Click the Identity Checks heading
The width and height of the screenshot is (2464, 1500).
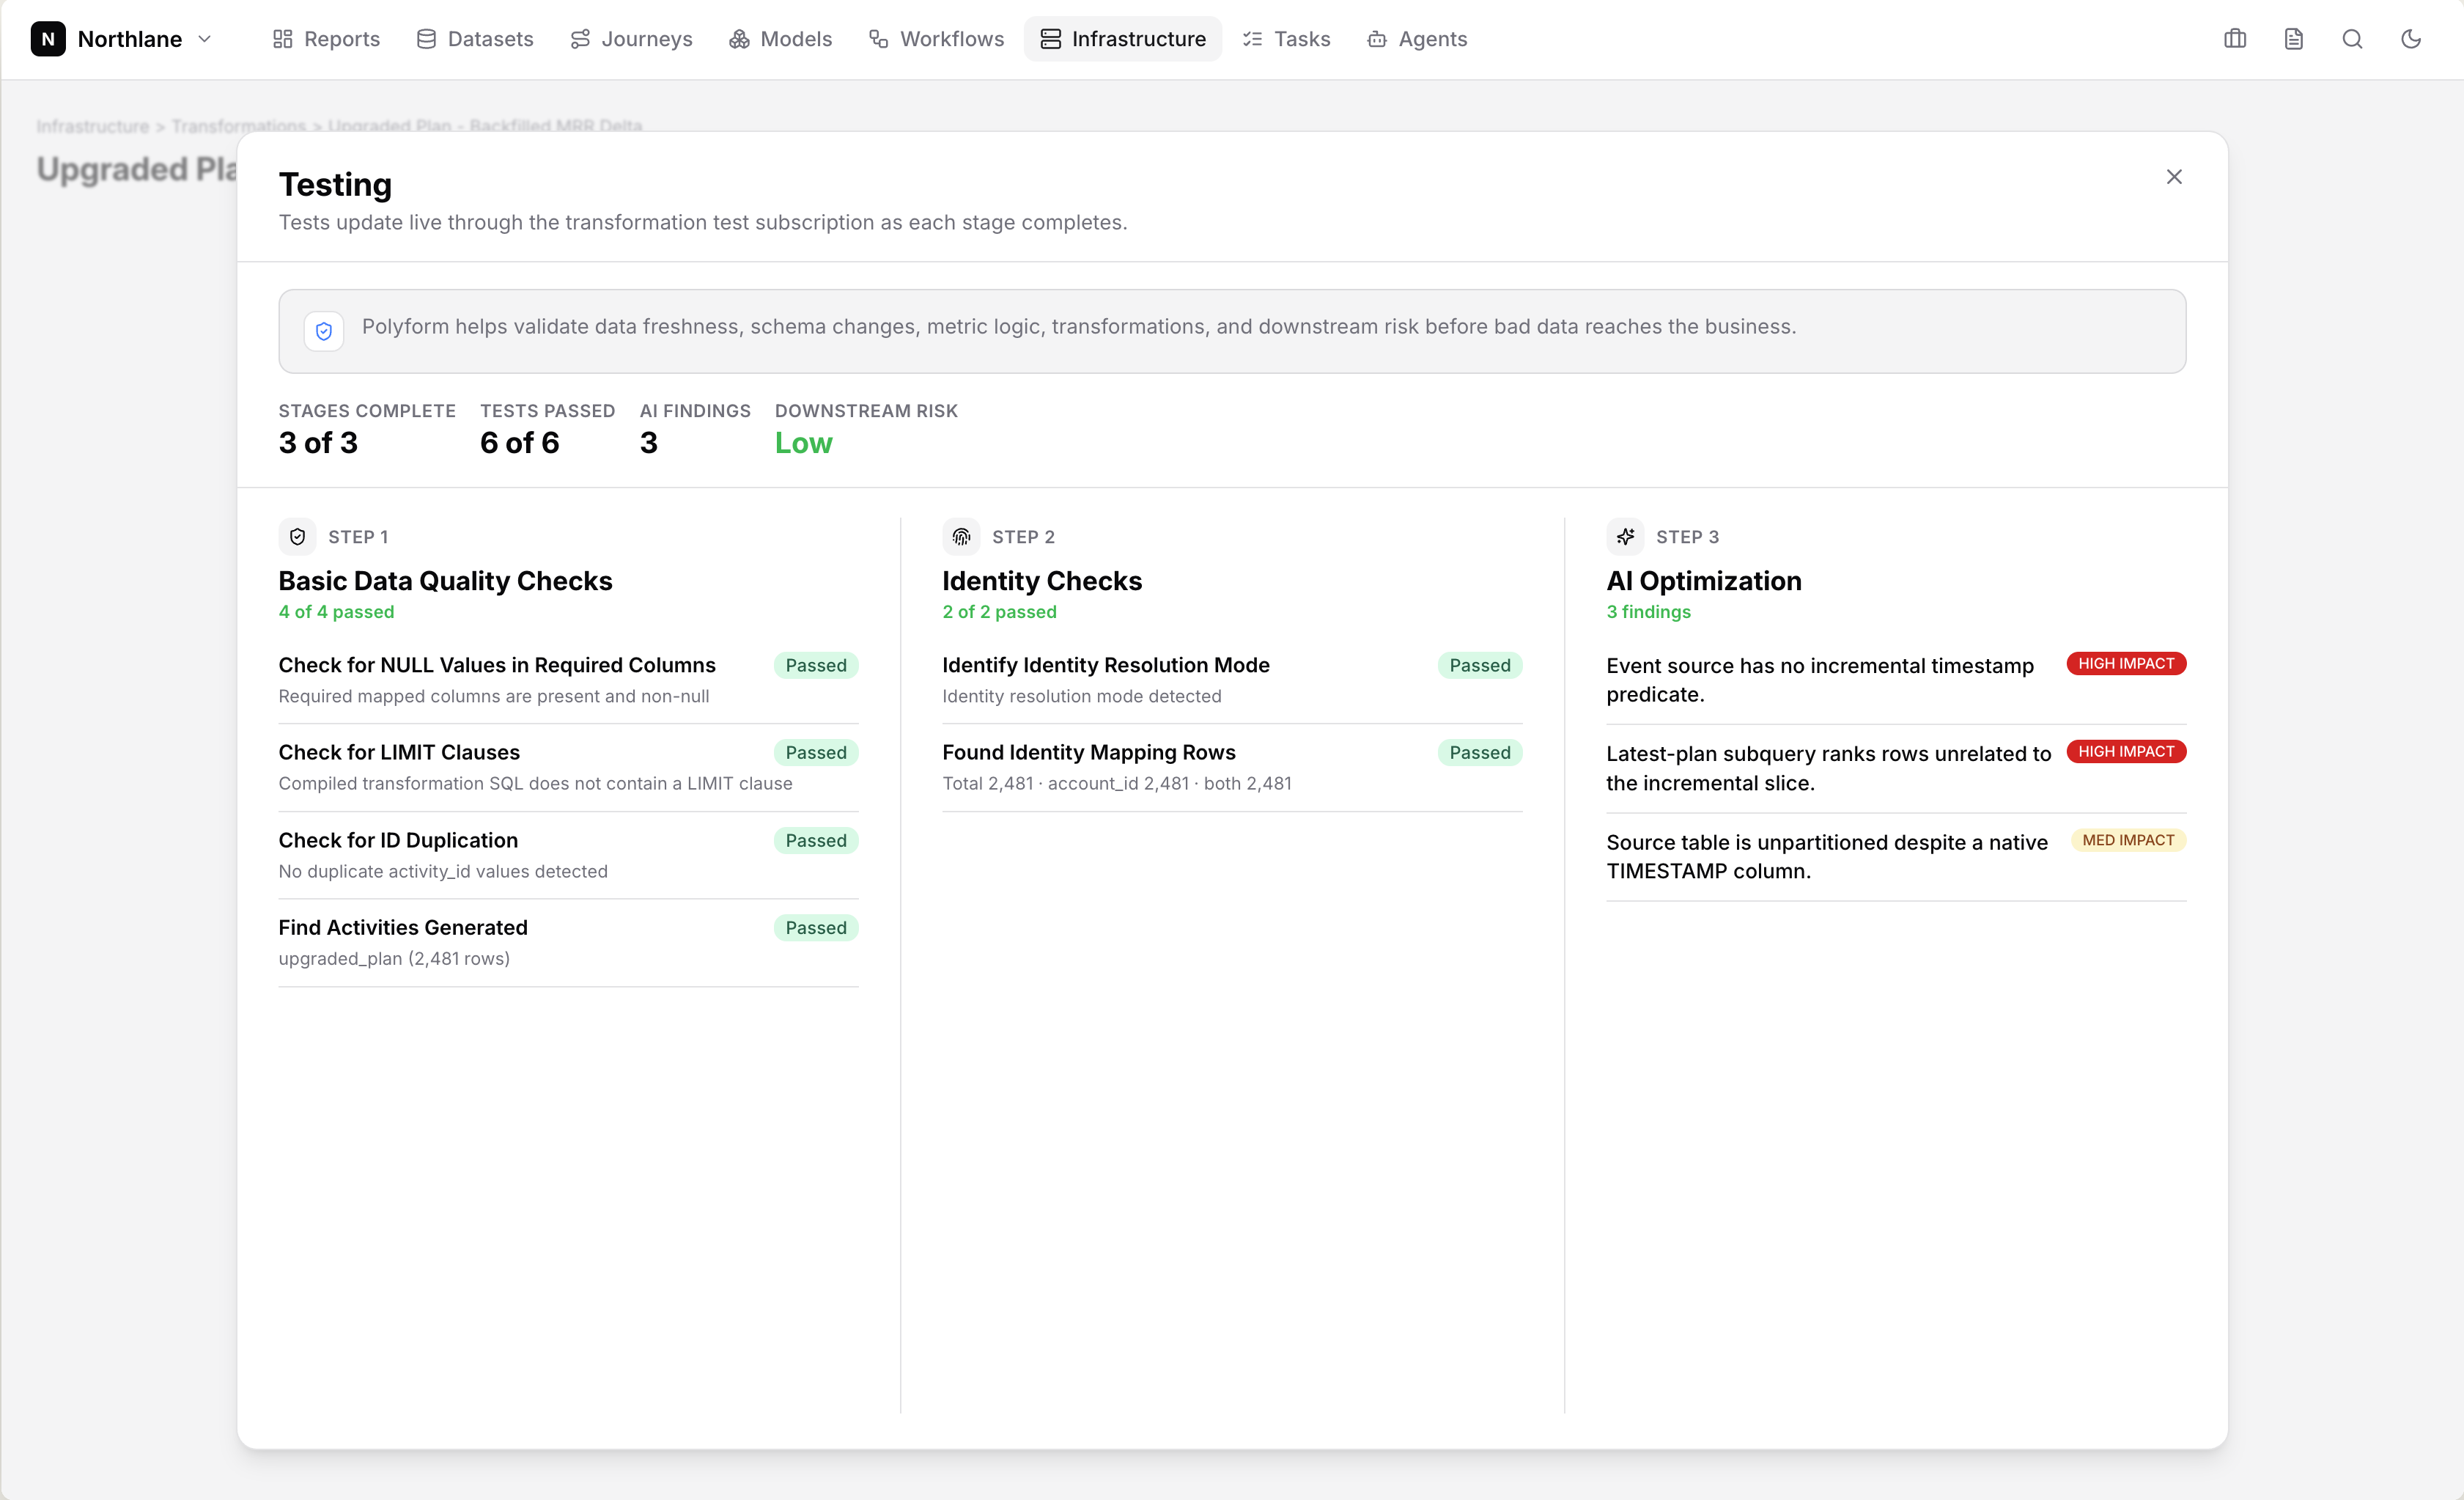click(x=1042, y=581)
